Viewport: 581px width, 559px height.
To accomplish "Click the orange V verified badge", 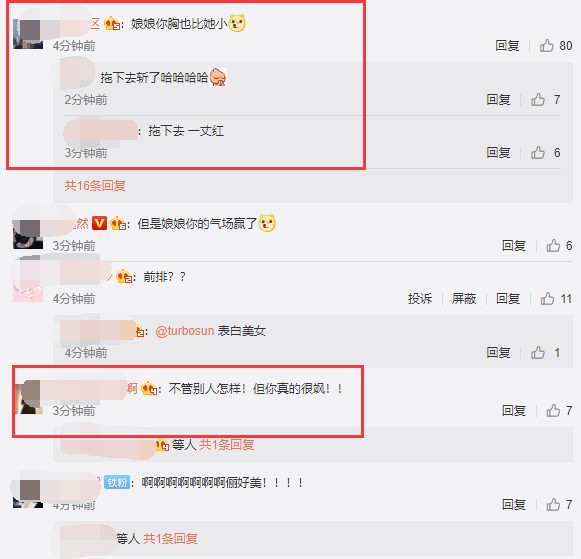I will pos(99,223).
